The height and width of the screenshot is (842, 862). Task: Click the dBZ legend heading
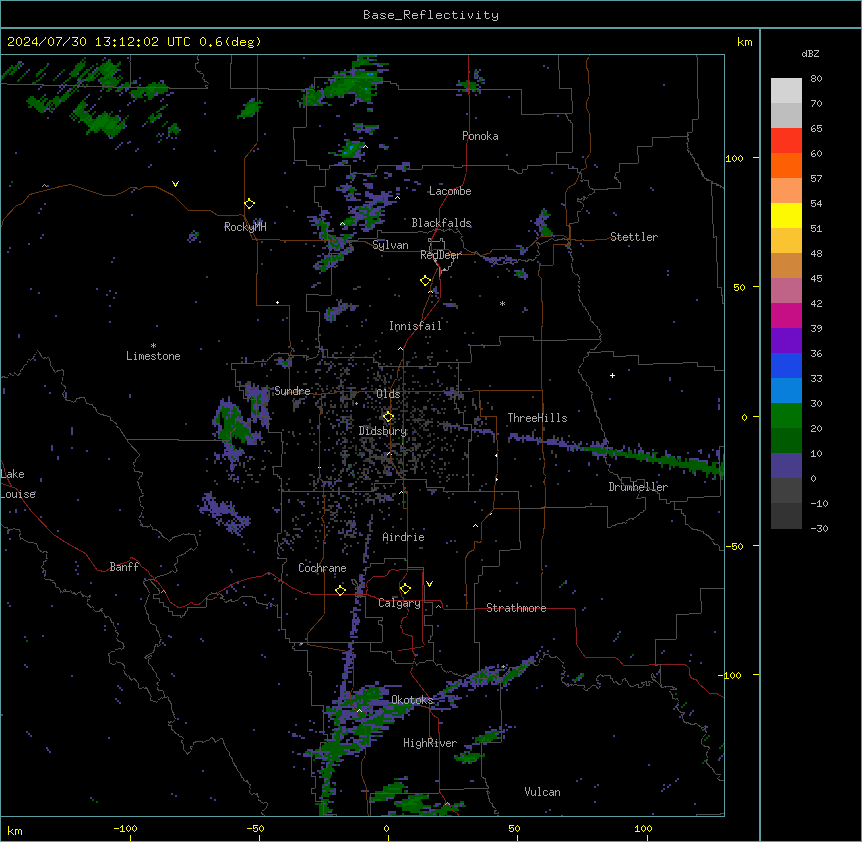click(810, 54)
